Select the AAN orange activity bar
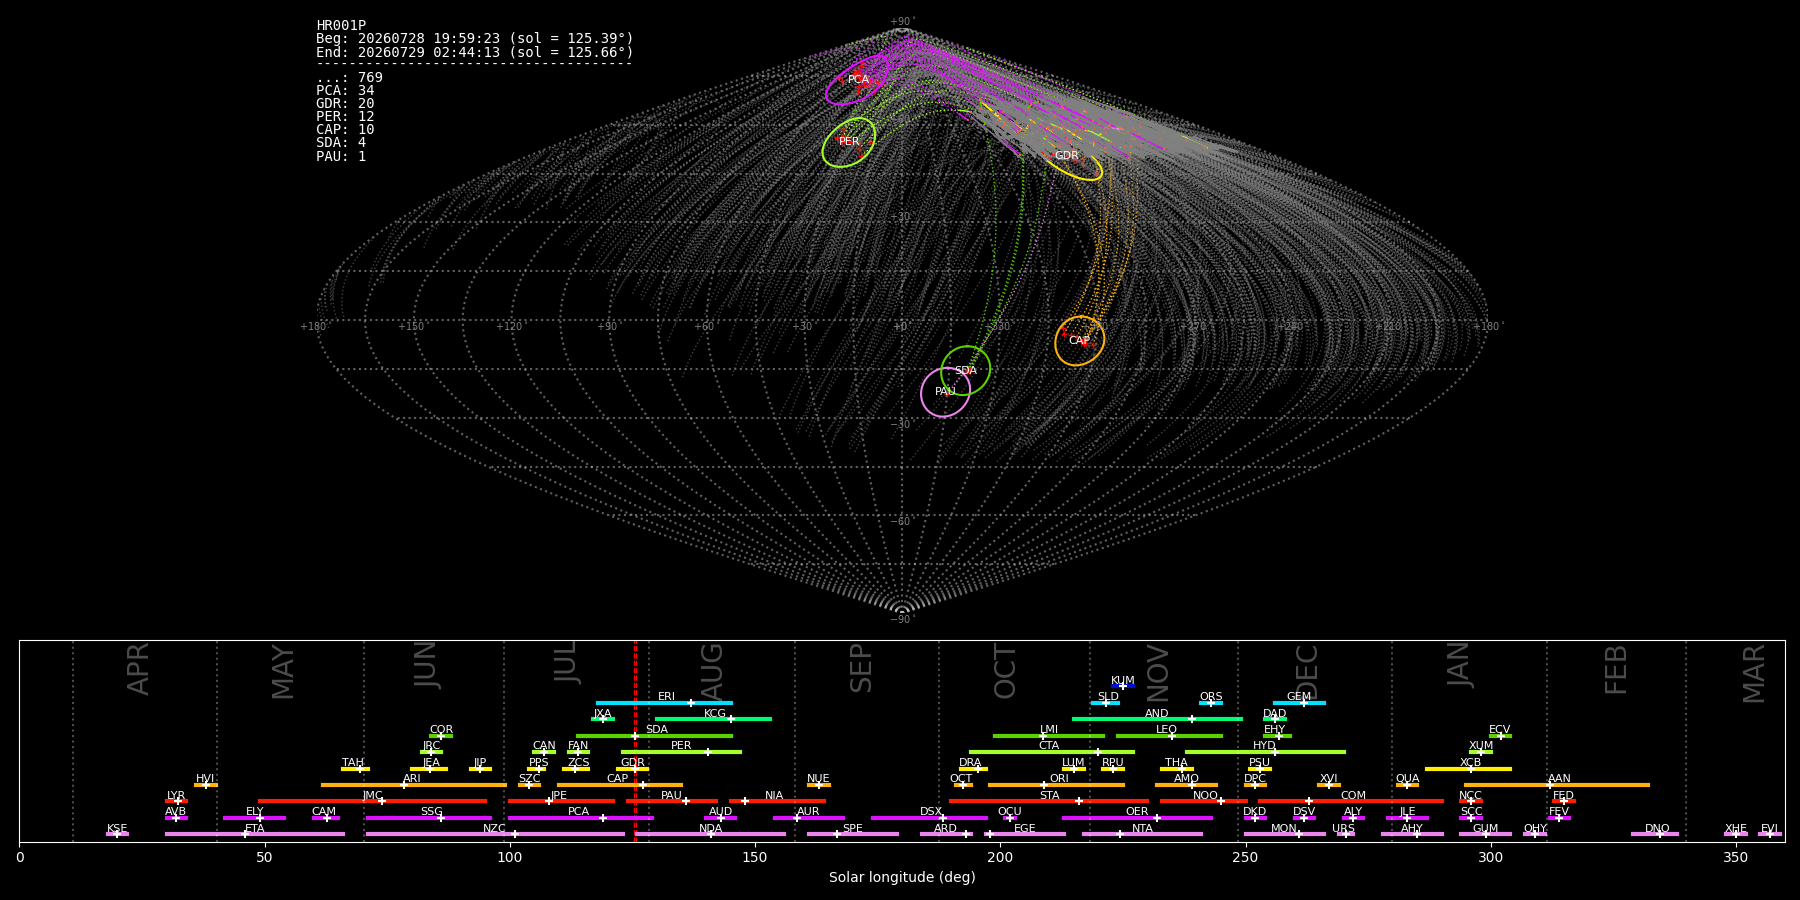 click(x=1557, y=785)
